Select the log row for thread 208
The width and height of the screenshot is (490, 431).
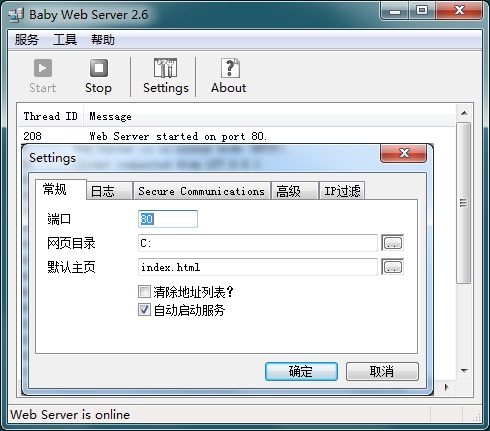click(x=236, y=136)
